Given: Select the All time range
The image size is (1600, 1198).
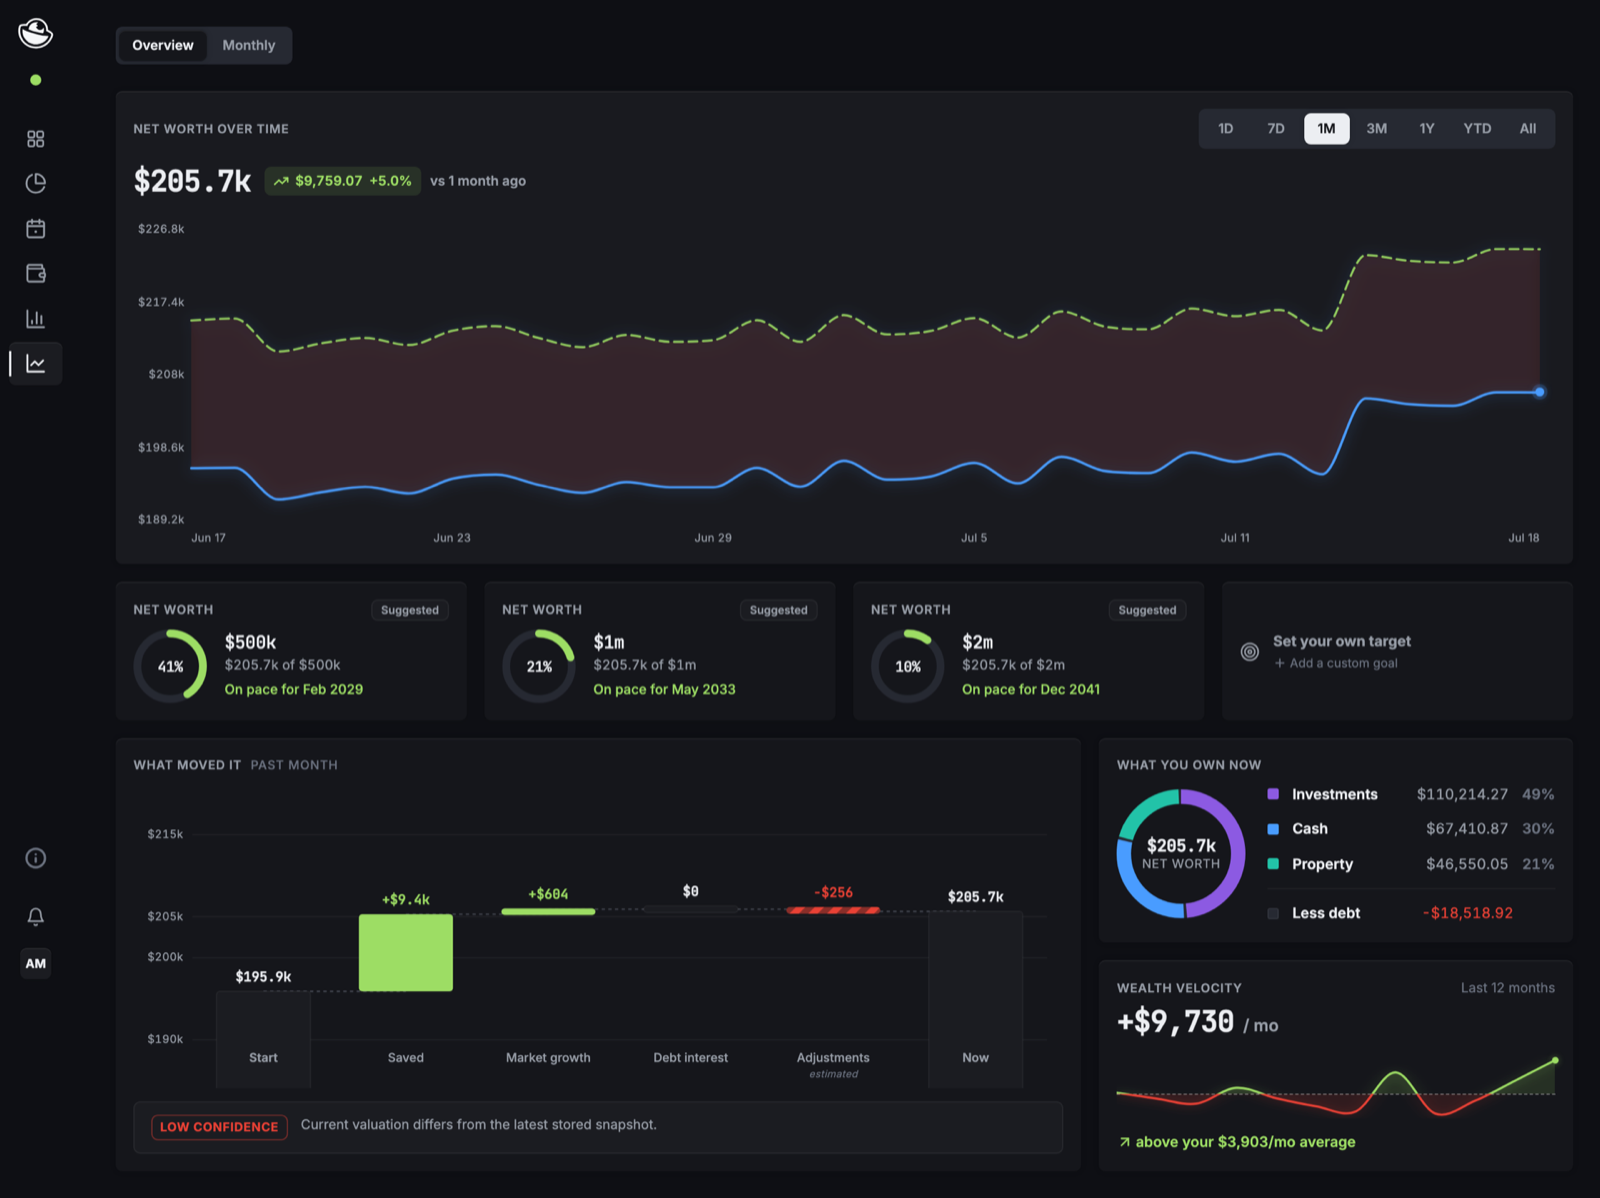Looking at the screenshot, I should (1527, 128).
